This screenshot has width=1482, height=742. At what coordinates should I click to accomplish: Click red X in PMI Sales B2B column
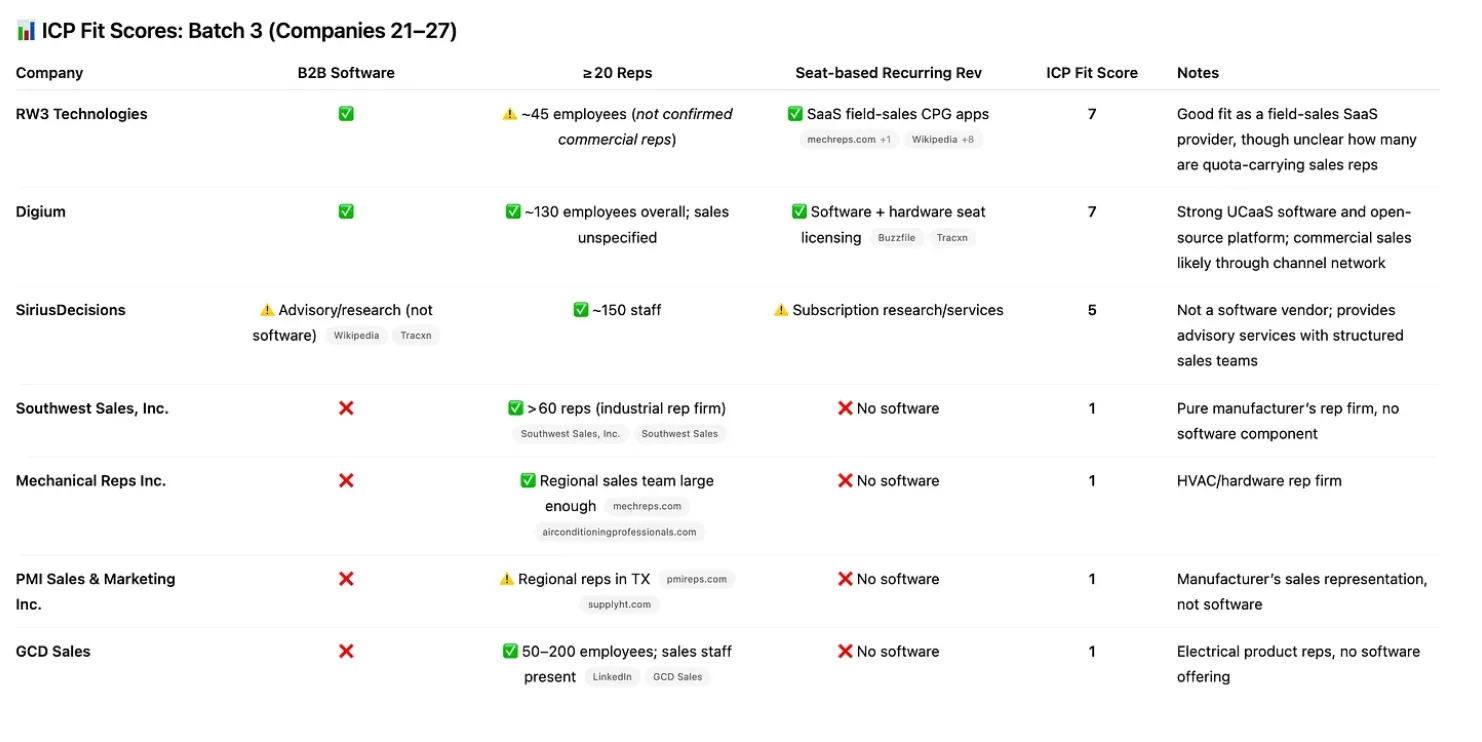tap(346, 579)
